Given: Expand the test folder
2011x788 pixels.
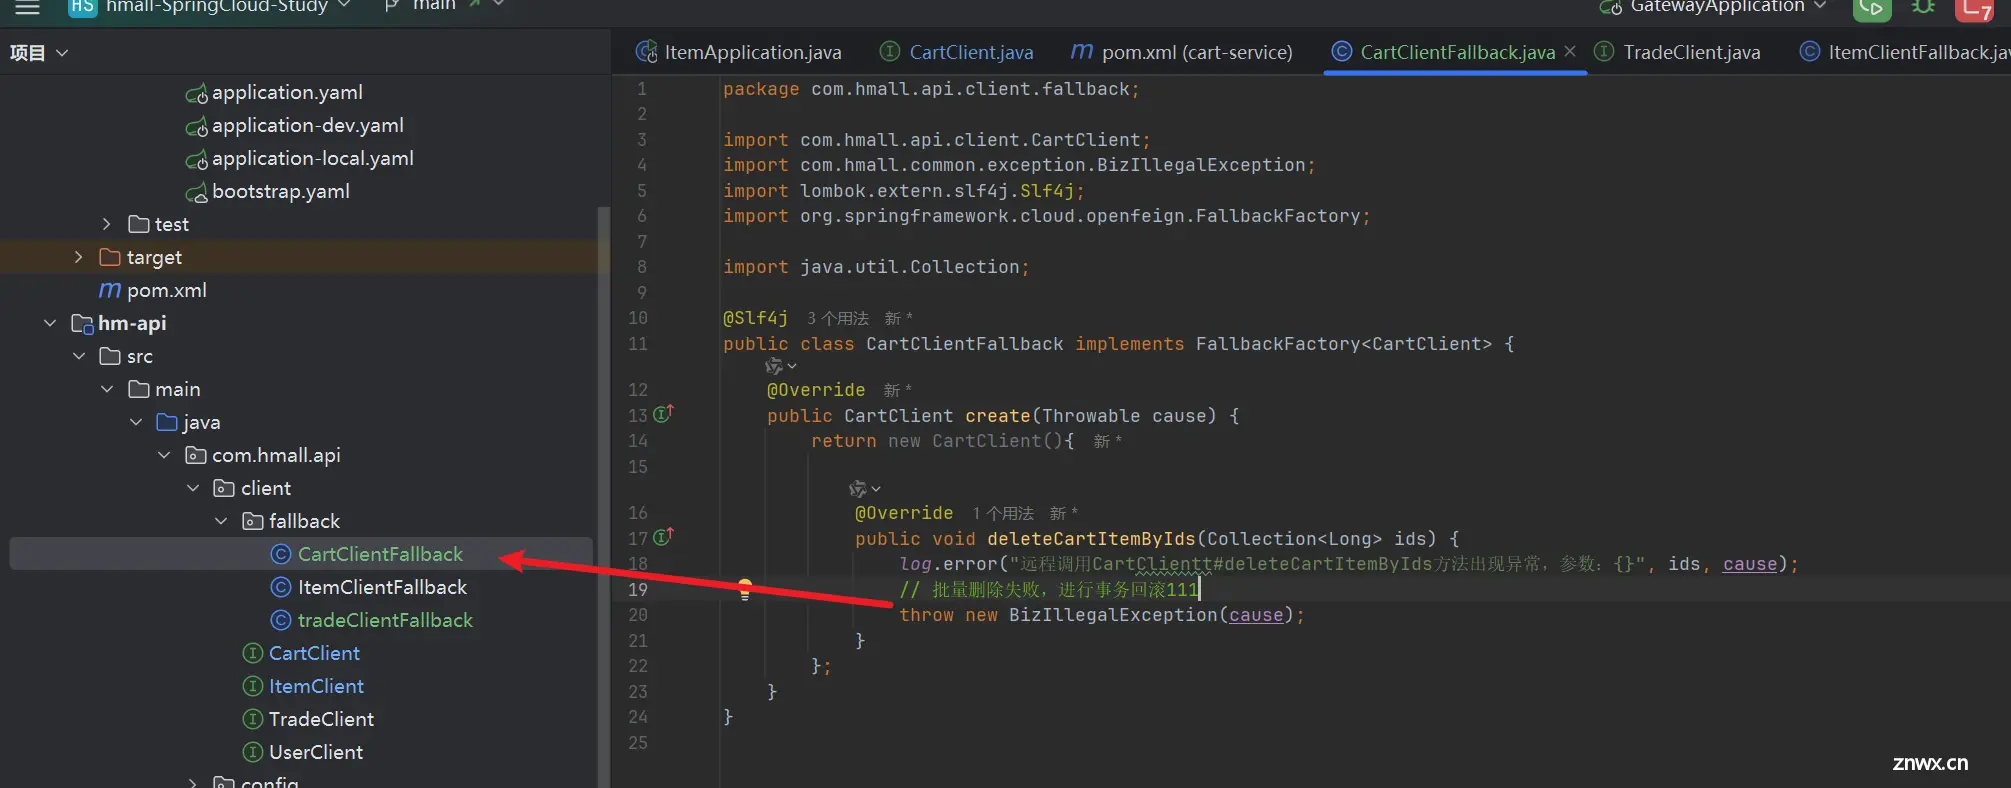Looking at the screenshot, I should pyautogui.click(x=106, y=224).
